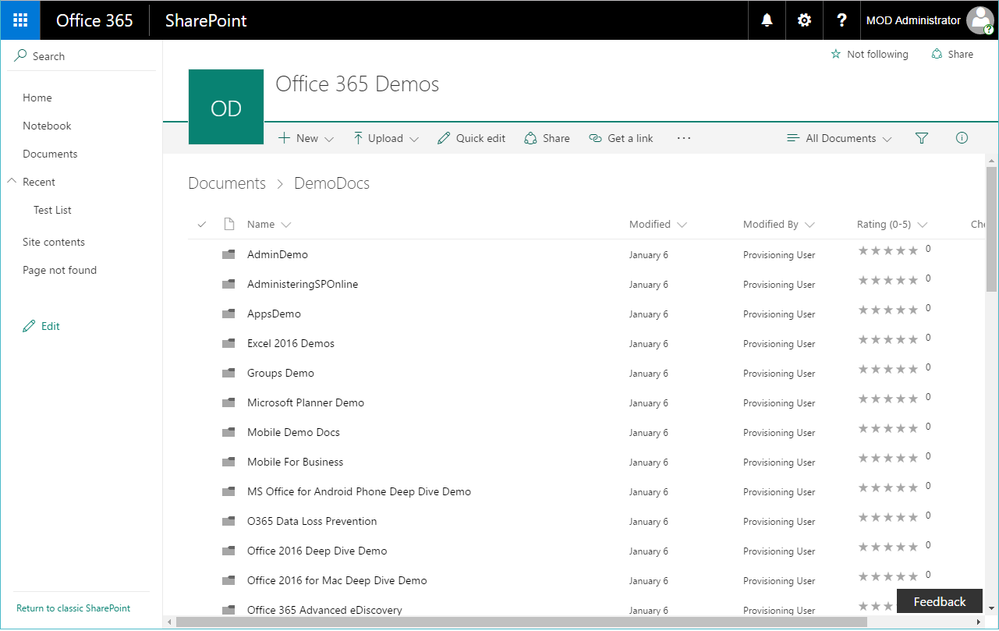Click Quick edit pencil
Screen dimensions: 999x631
(443, 138)
